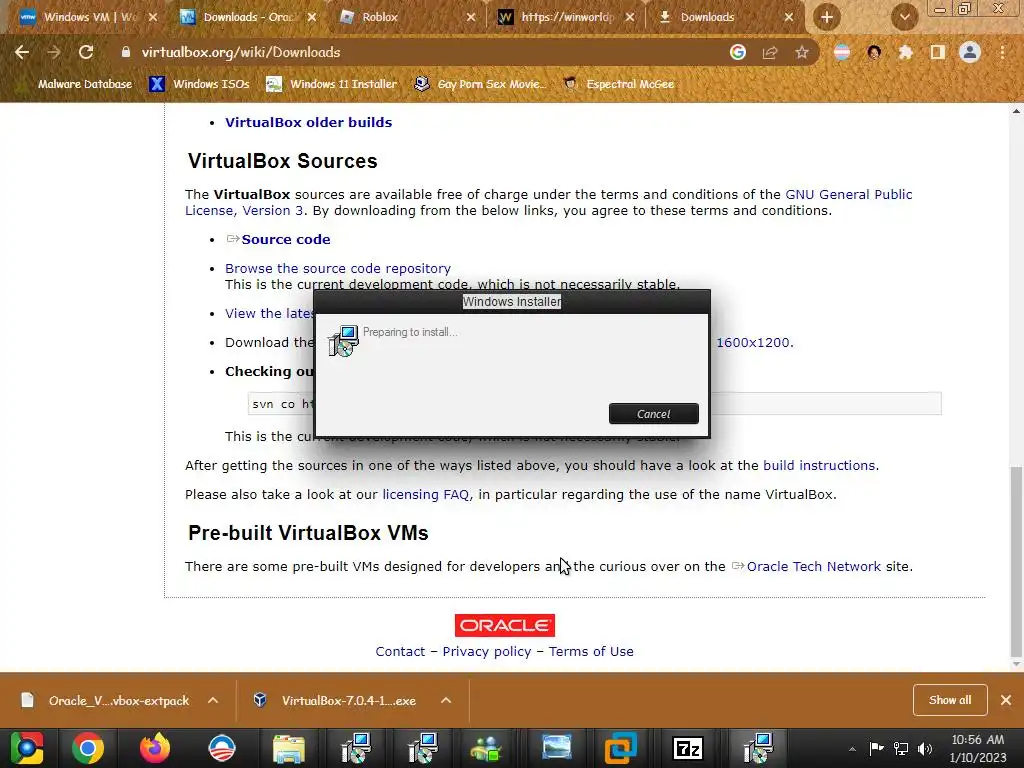Open the network tray icon
1024x768 pixels.
(x=901, y=749)
